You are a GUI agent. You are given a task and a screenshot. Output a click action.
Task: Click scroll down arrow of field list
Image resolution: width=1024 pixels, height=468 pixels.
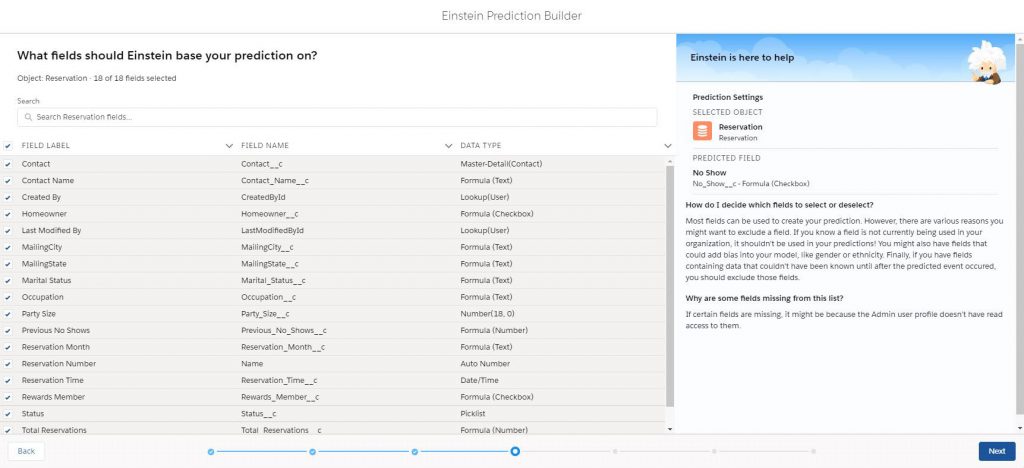(669, 428)
